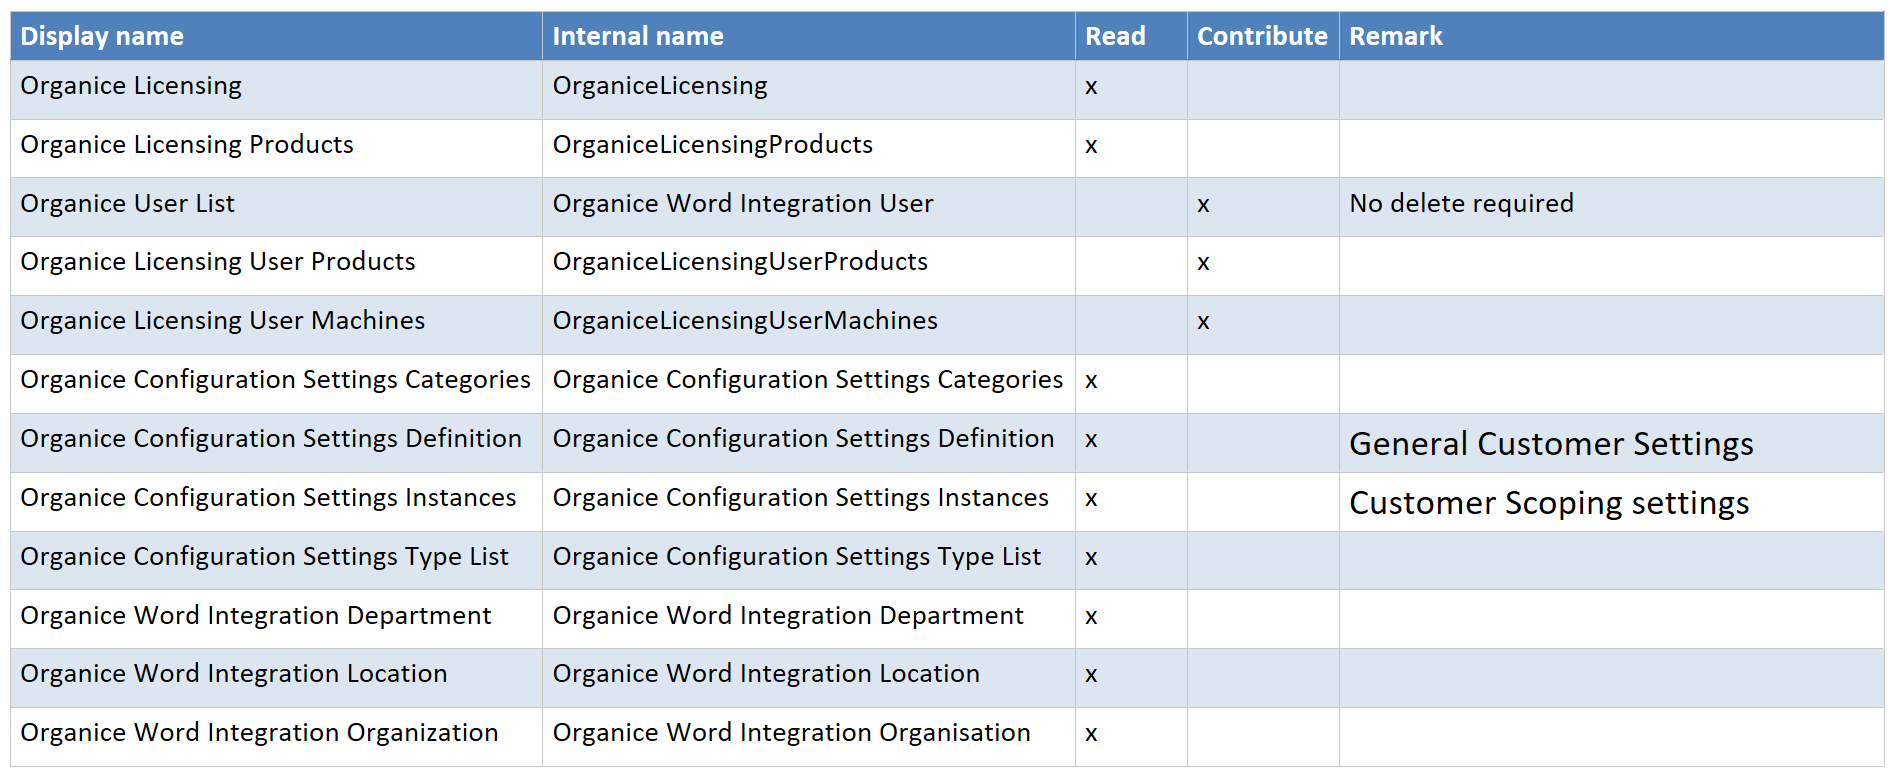Click Read 'x' for Word Integration Department row
This screenshot has height=770, width=1890.
1091,618
